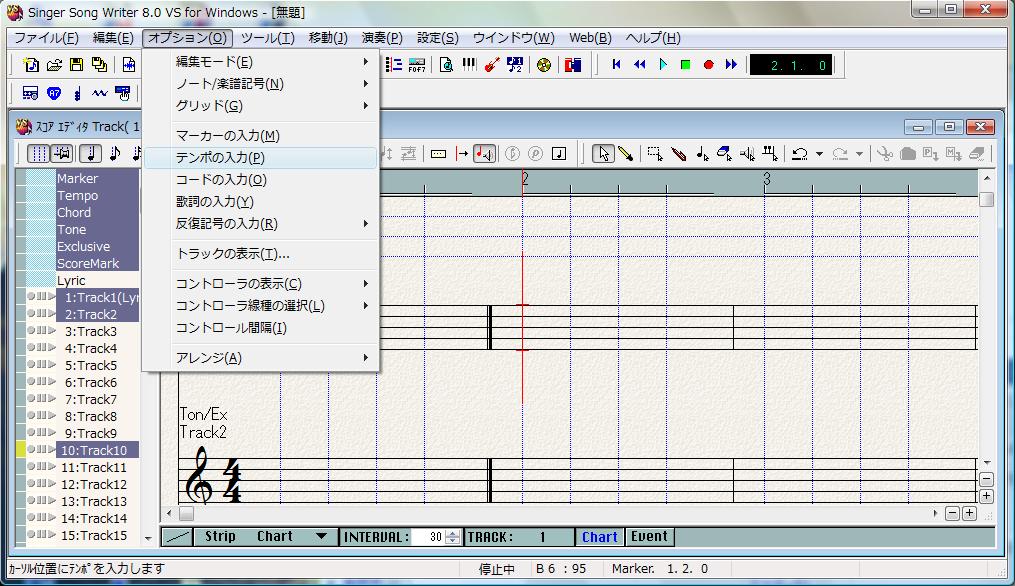Select the arrow pointer tool

point(603,153)
